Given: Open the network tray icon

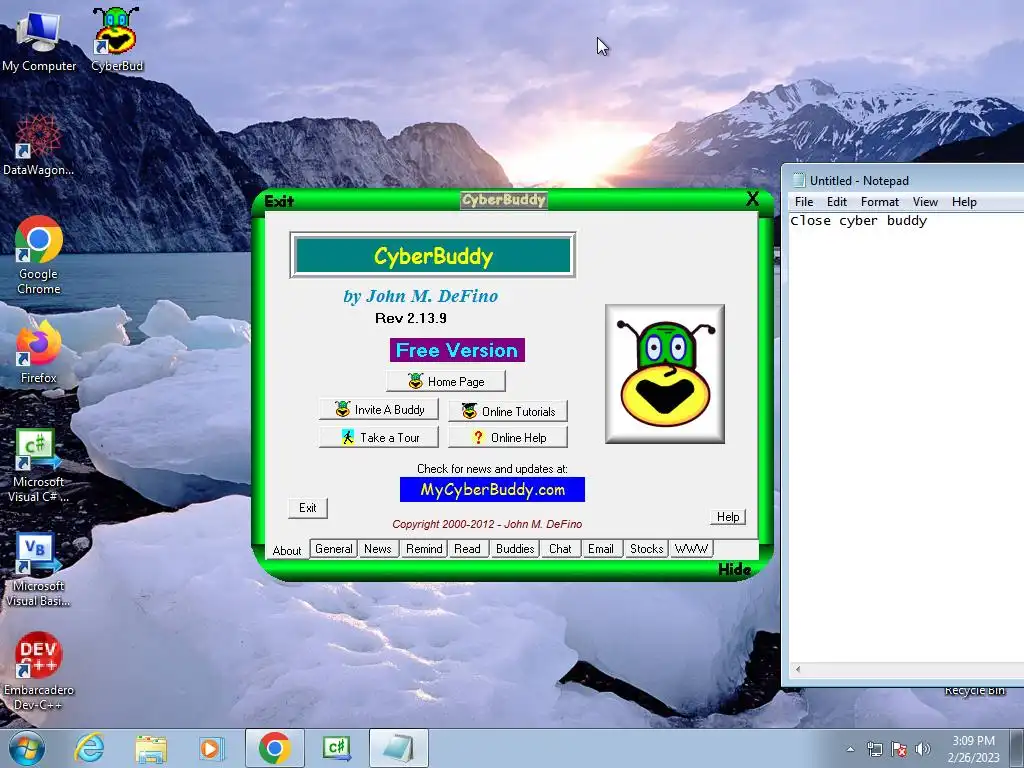Looking at the screenshot, I should (874, 749).
